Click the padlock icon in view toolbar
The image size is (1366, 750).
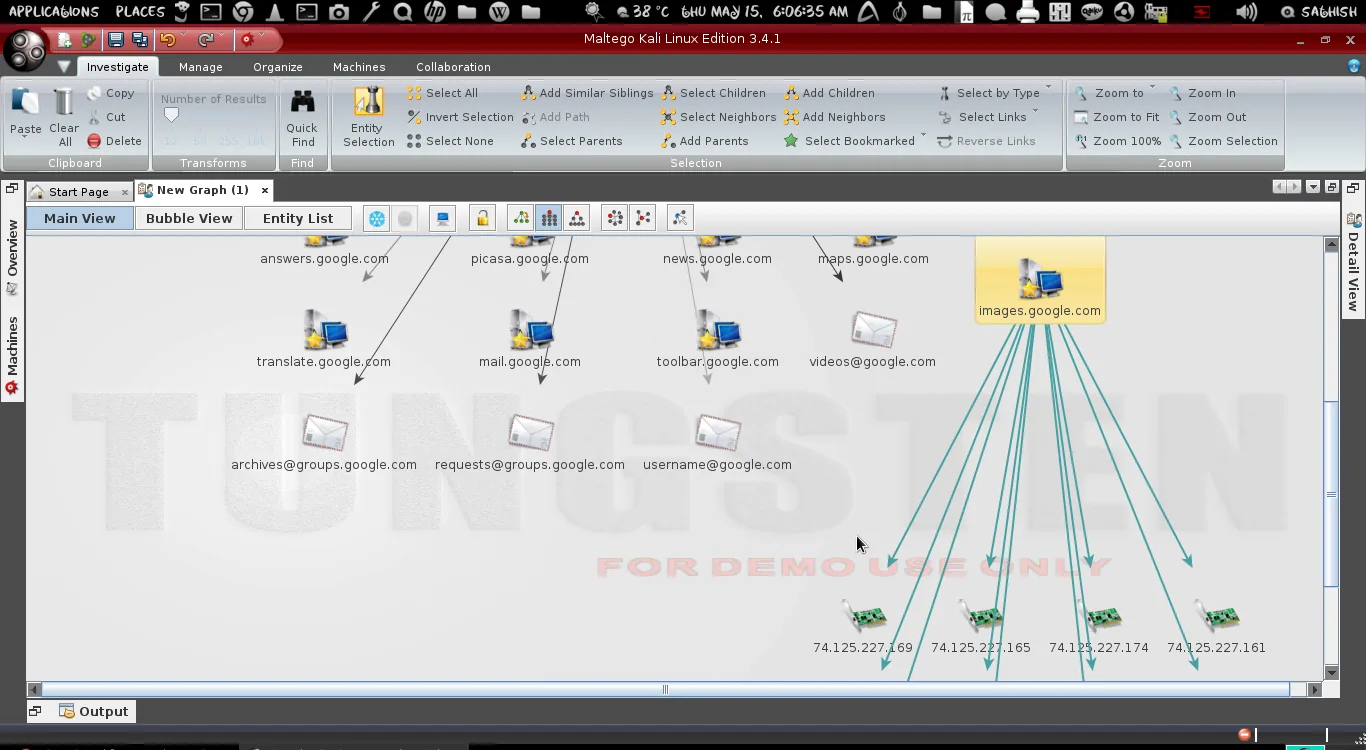(x=482, y=218)
